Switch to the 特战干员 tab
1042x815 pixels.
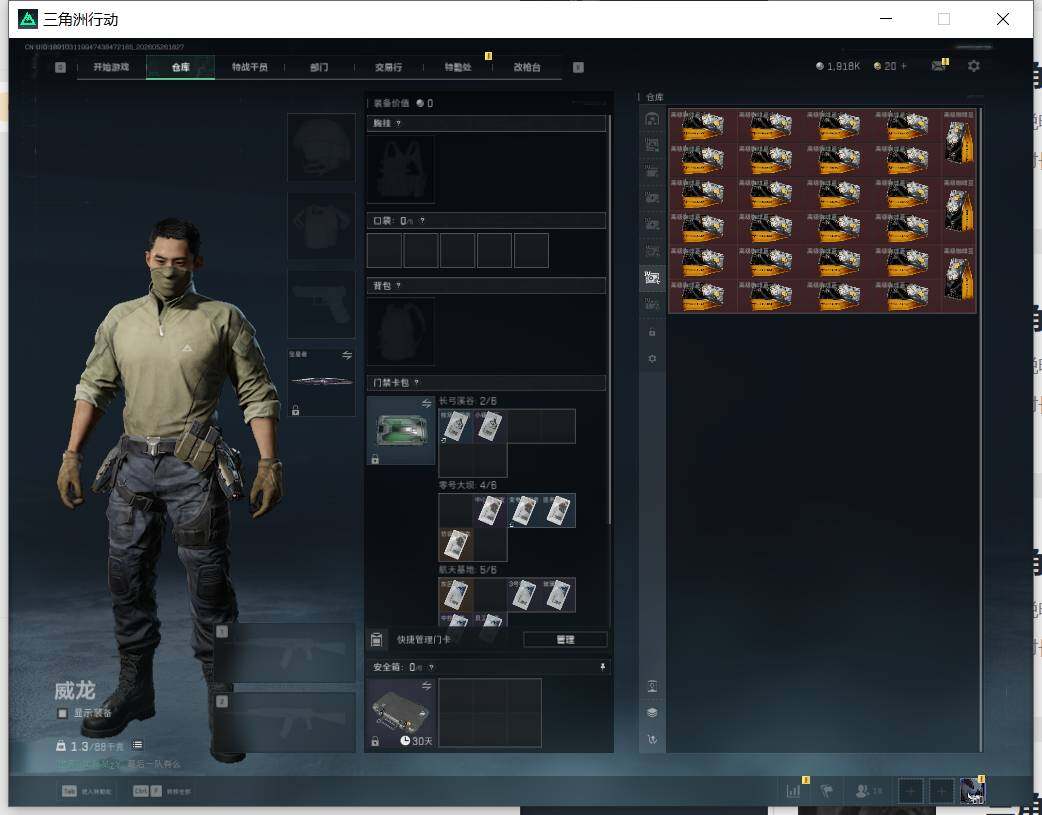249,67
